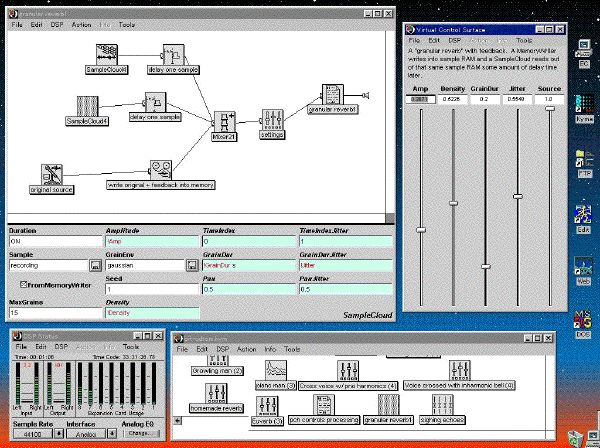Viewport: 600px width, 448px height.
Task: Click the upper 'delay one sample' module icon
Action: click(x=173, y=55)
